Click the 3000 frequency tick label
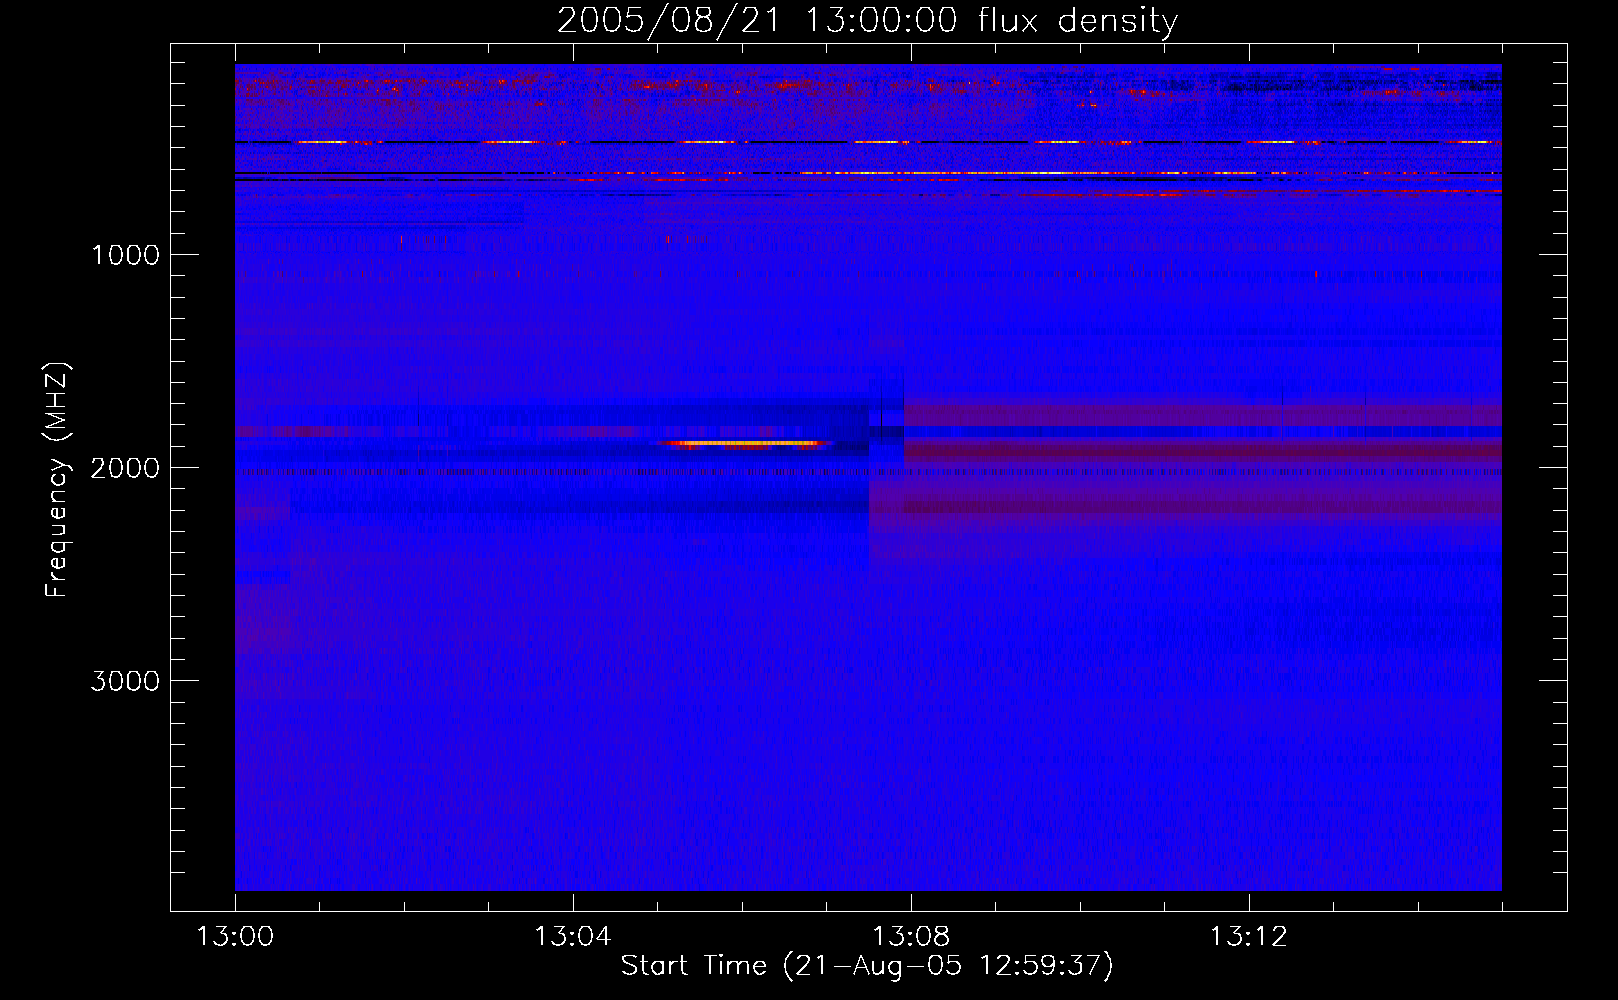The height and width of the screenshot is (1000, 1618). coord(125,681)
